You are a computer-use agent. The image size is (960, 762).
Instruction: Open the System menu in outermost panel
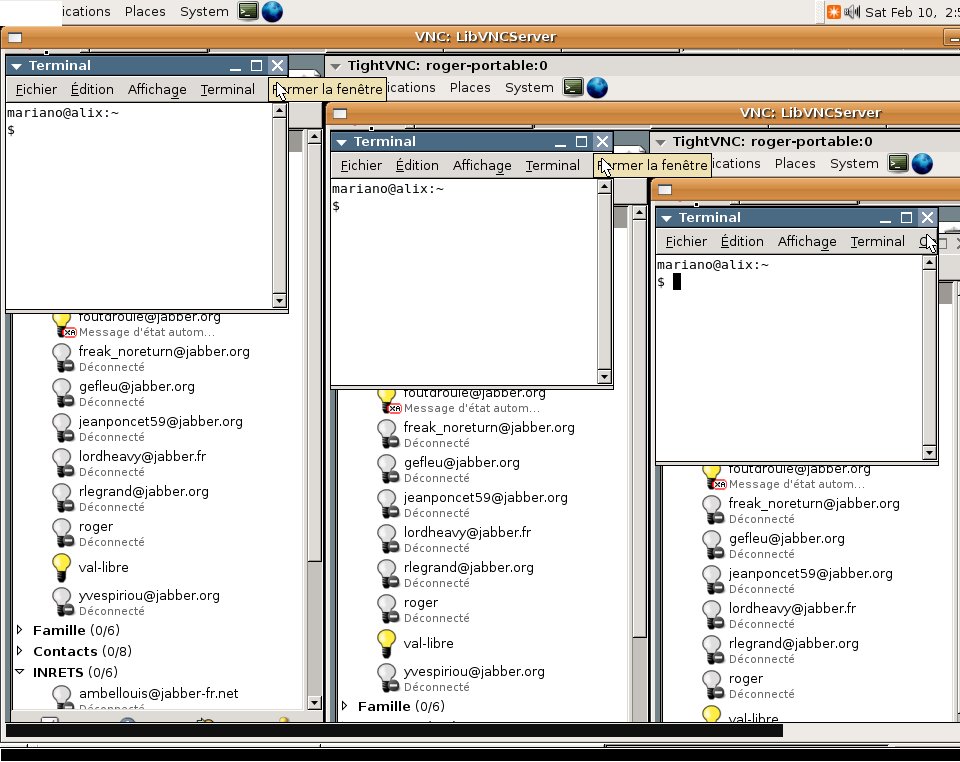pos(204,12)
